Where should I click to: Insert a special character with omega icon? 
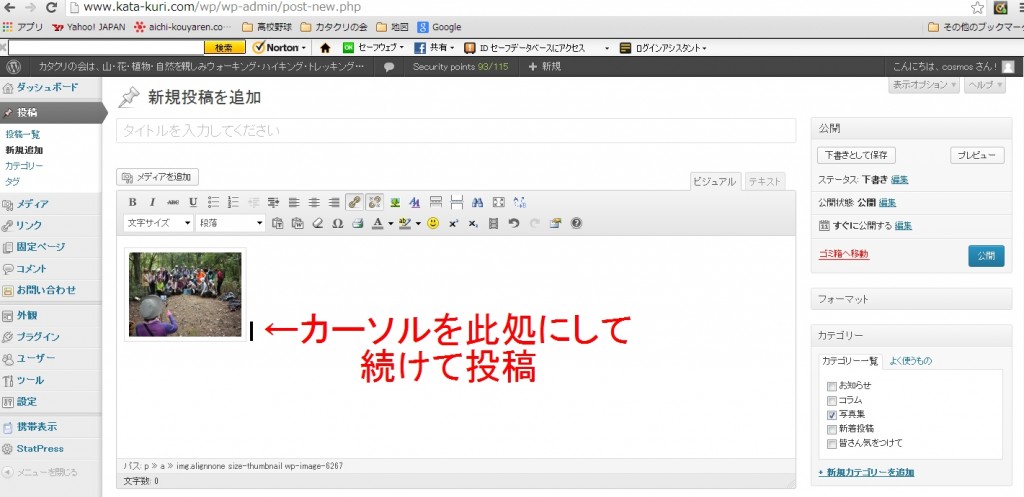[x=337, y=223]
